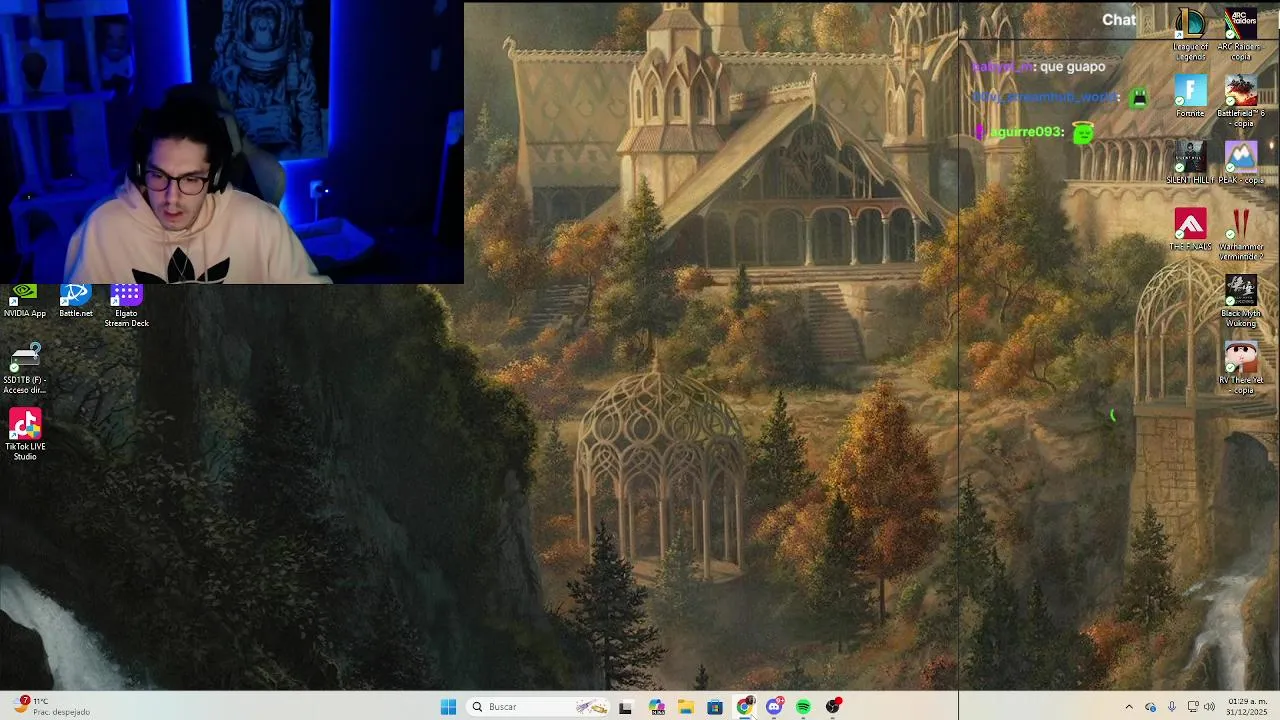Screen dimensions: 1280x720
Task: Open the Copilot taskbar app
Action: click(656, 707)
